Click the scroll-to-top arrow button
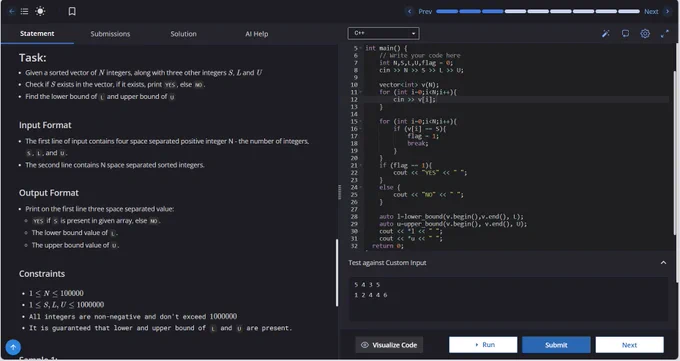This screenshot has width=680, height=361. pos(13,347)
